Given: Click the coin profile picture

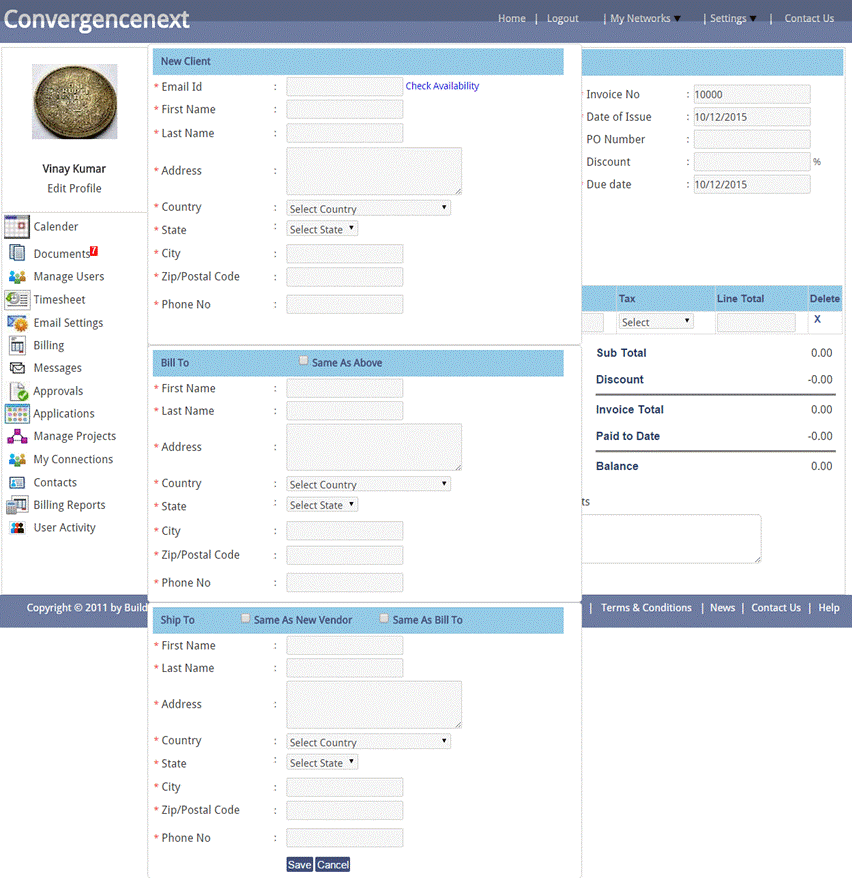Looking at the screenshot, I should (x=74, y=101).
